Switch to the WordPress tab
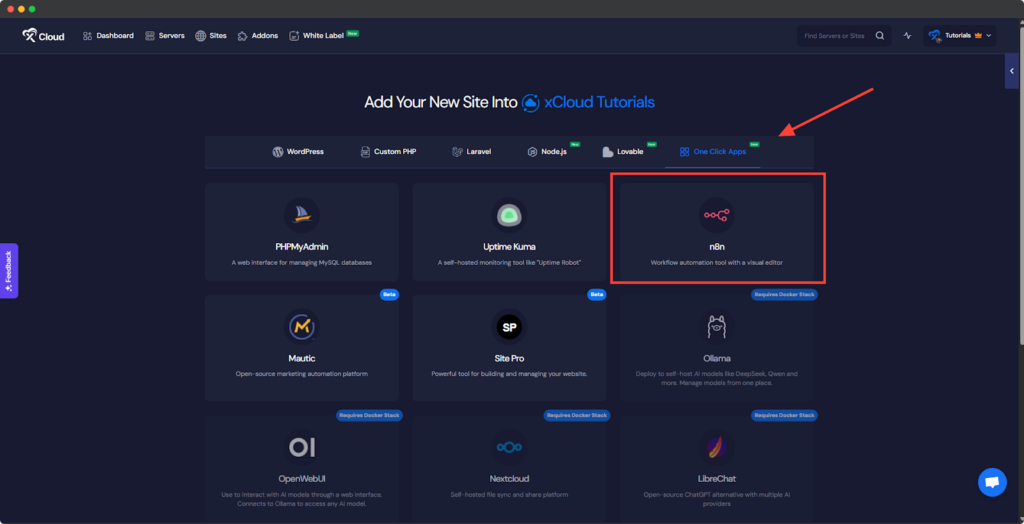The height and width of the screenshot is (524, 1024). [298, 152]
